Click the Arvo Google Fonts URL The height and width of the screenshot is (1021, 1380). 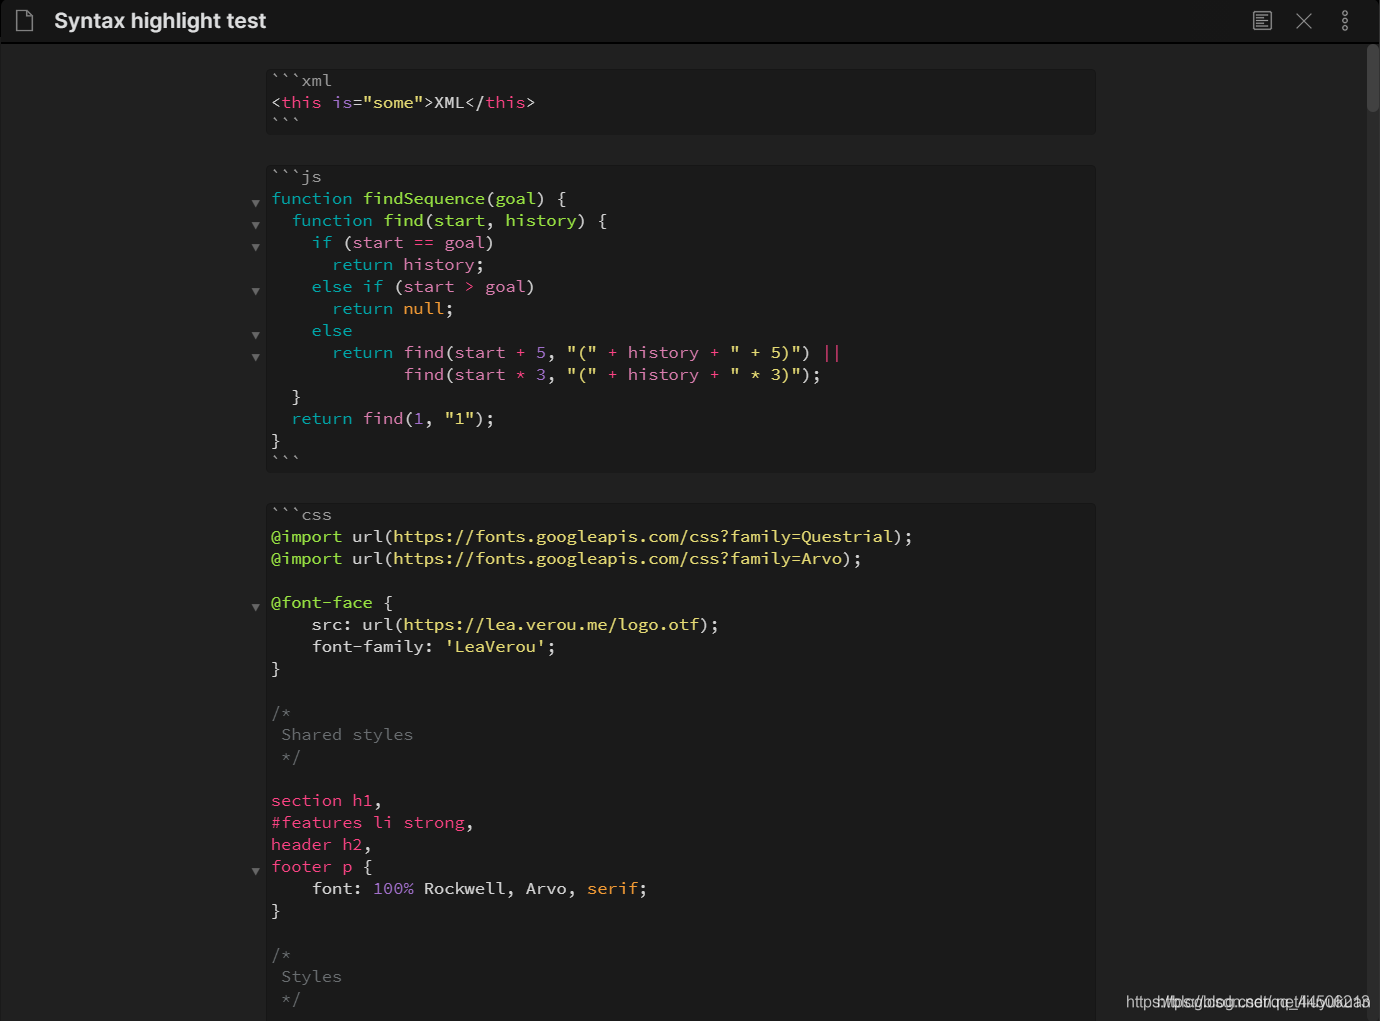pyautogui.click(x=617, y=559)
